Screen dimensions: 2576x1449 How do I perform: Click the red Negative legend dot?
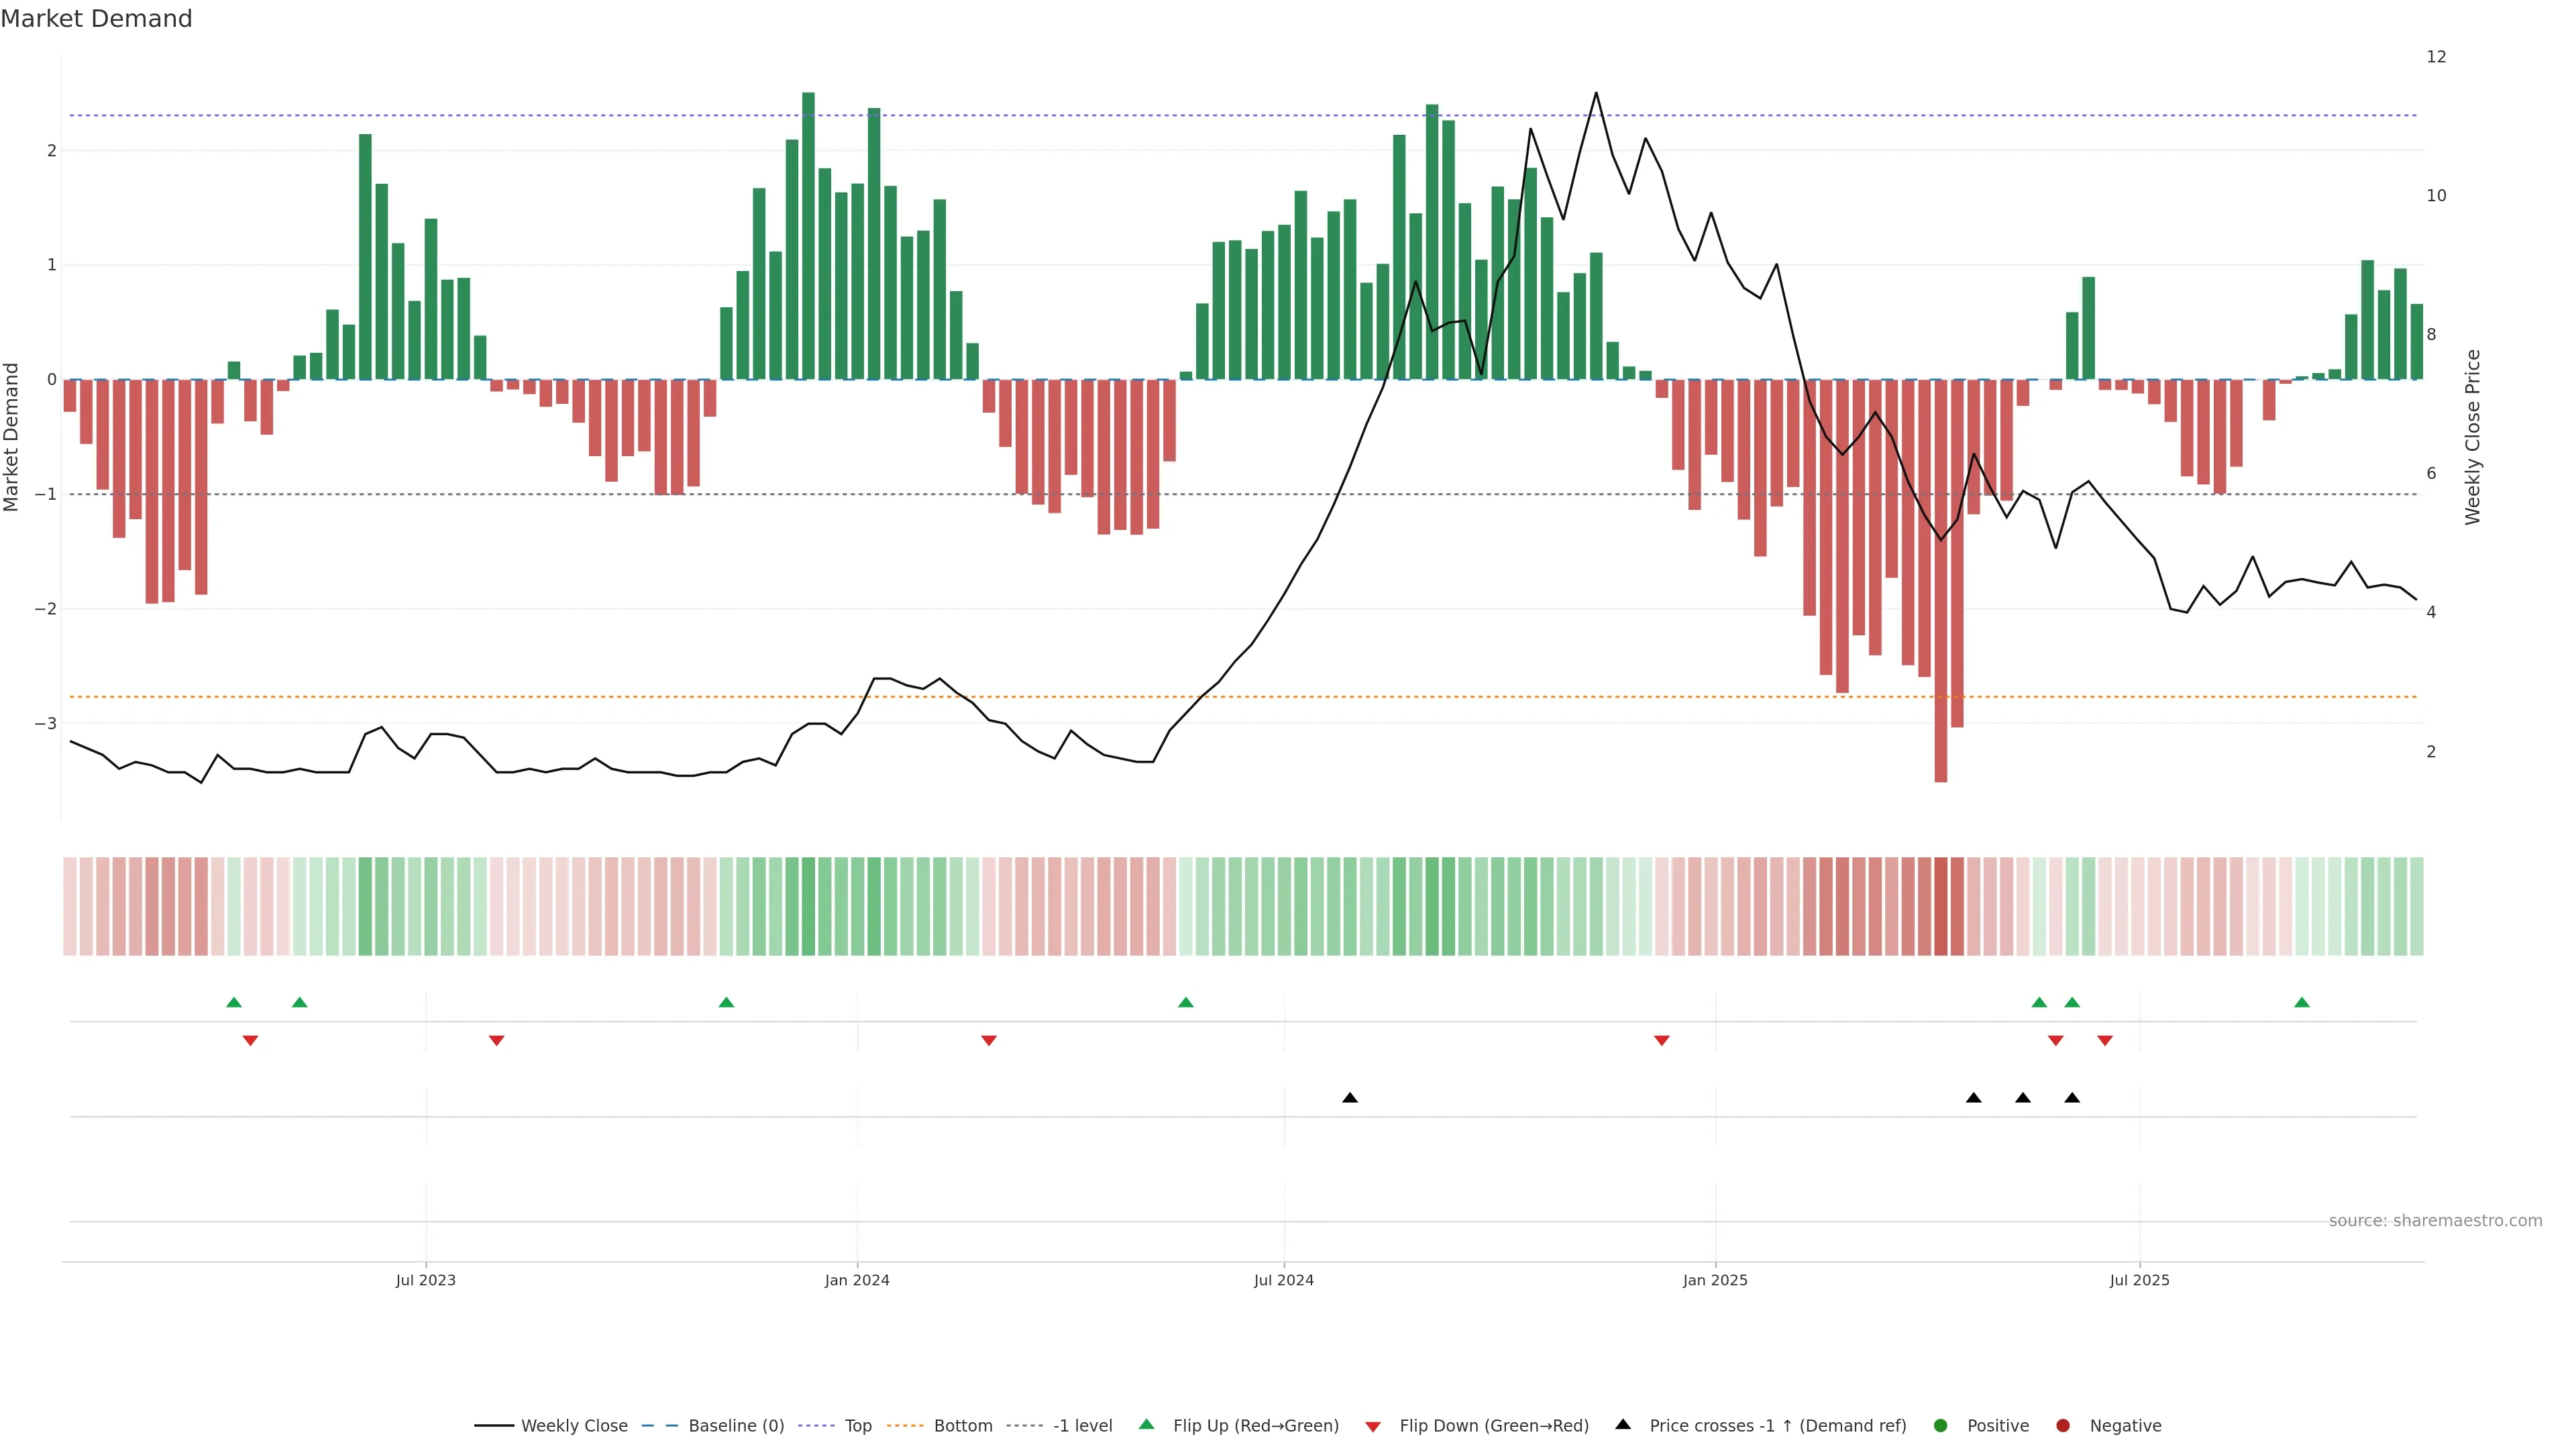2063,1425
